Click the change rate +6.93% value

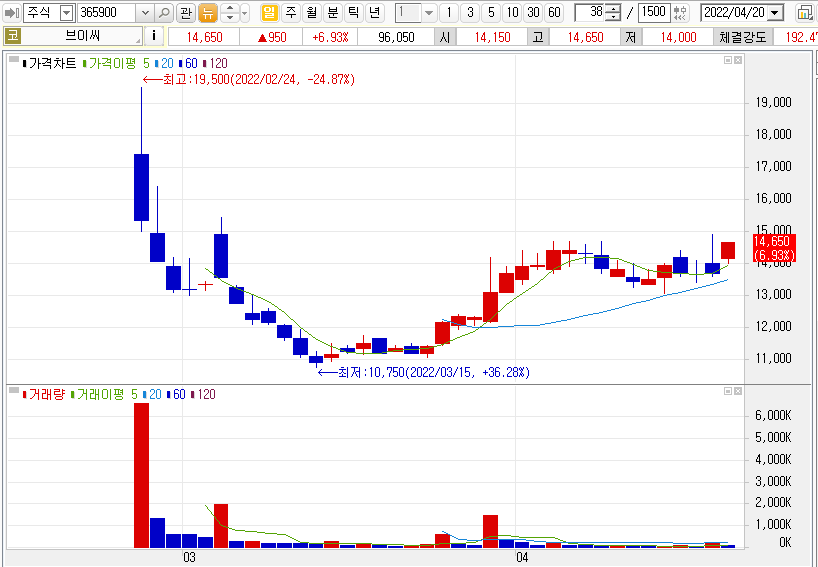[330, 37]
